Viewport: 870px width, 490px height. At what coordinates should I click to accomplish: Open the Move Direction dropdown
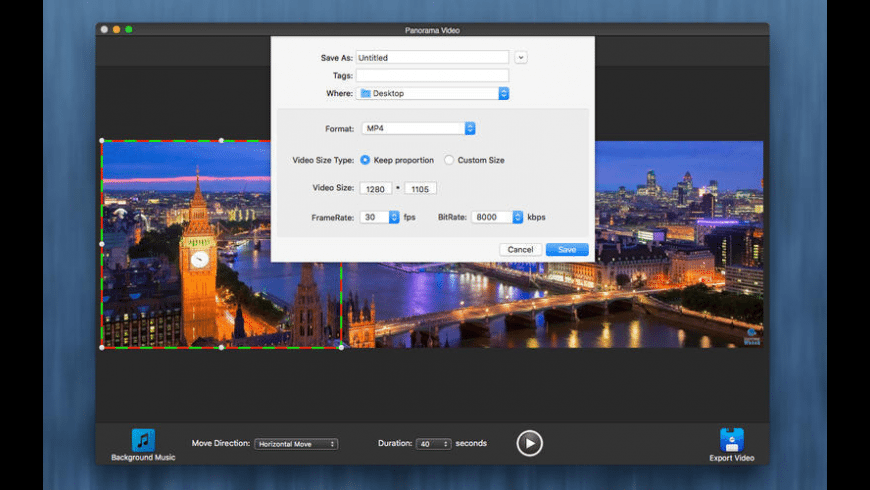(296, 444)
